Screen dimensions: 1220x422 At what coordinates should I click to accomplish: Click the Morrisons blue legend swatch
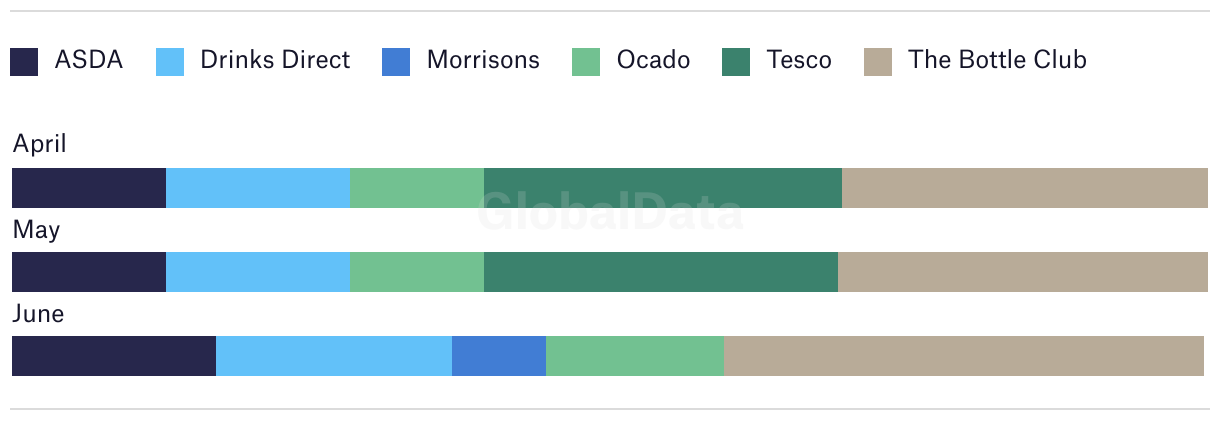tap(396, 62)
